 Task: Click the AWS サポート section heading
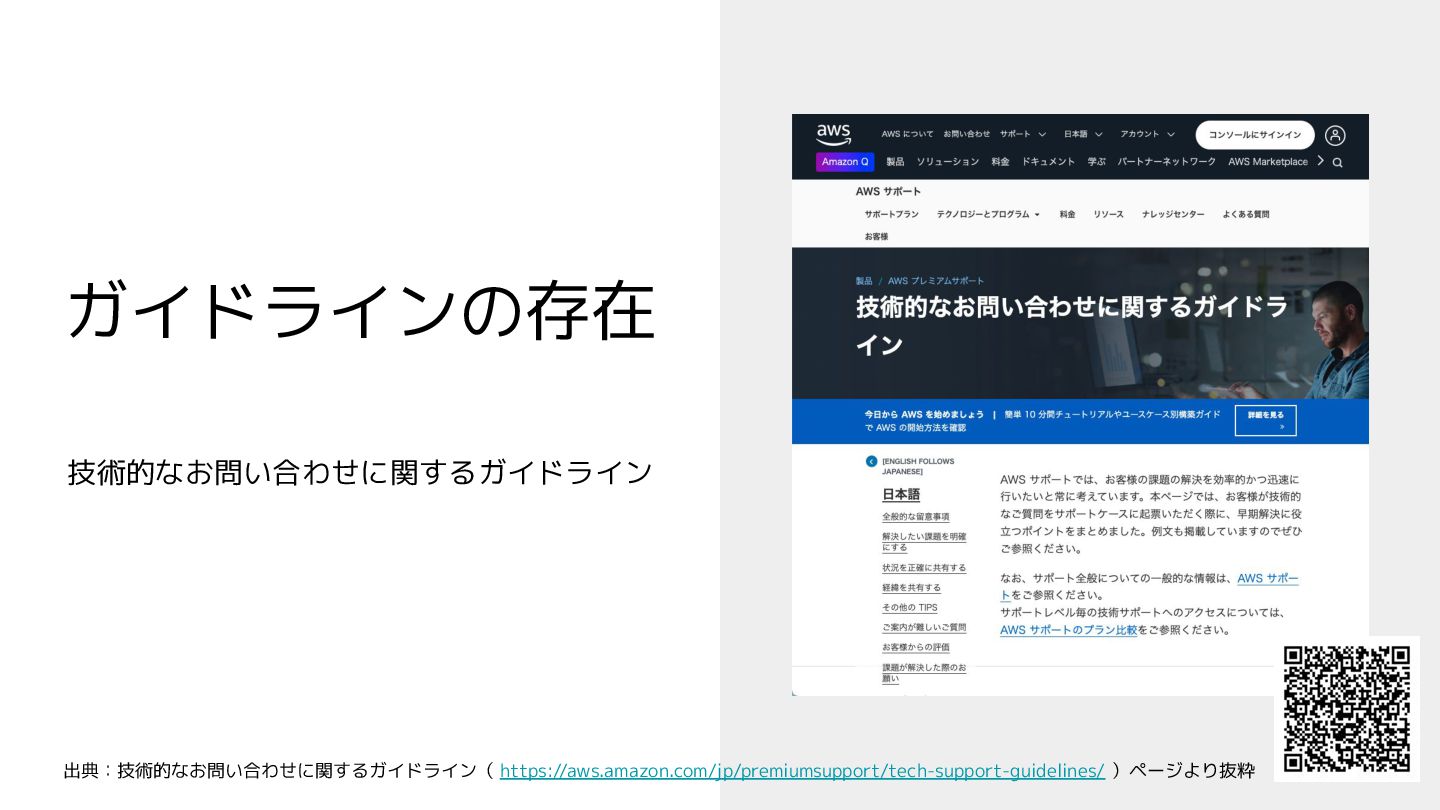click(x=888, y=191)
